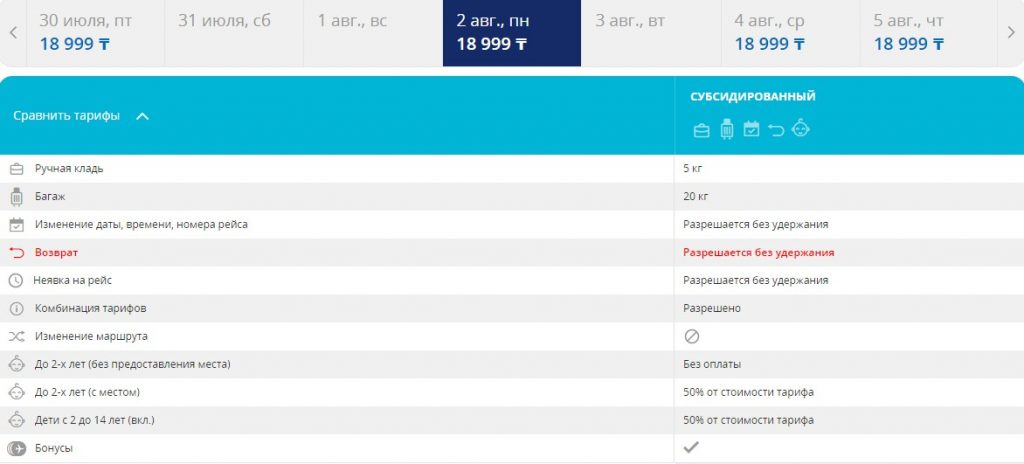Click the baggage suitcase icon in tariff header
Image resolution: width=1024 pixels, height=464 pixels.
point(727,129)
